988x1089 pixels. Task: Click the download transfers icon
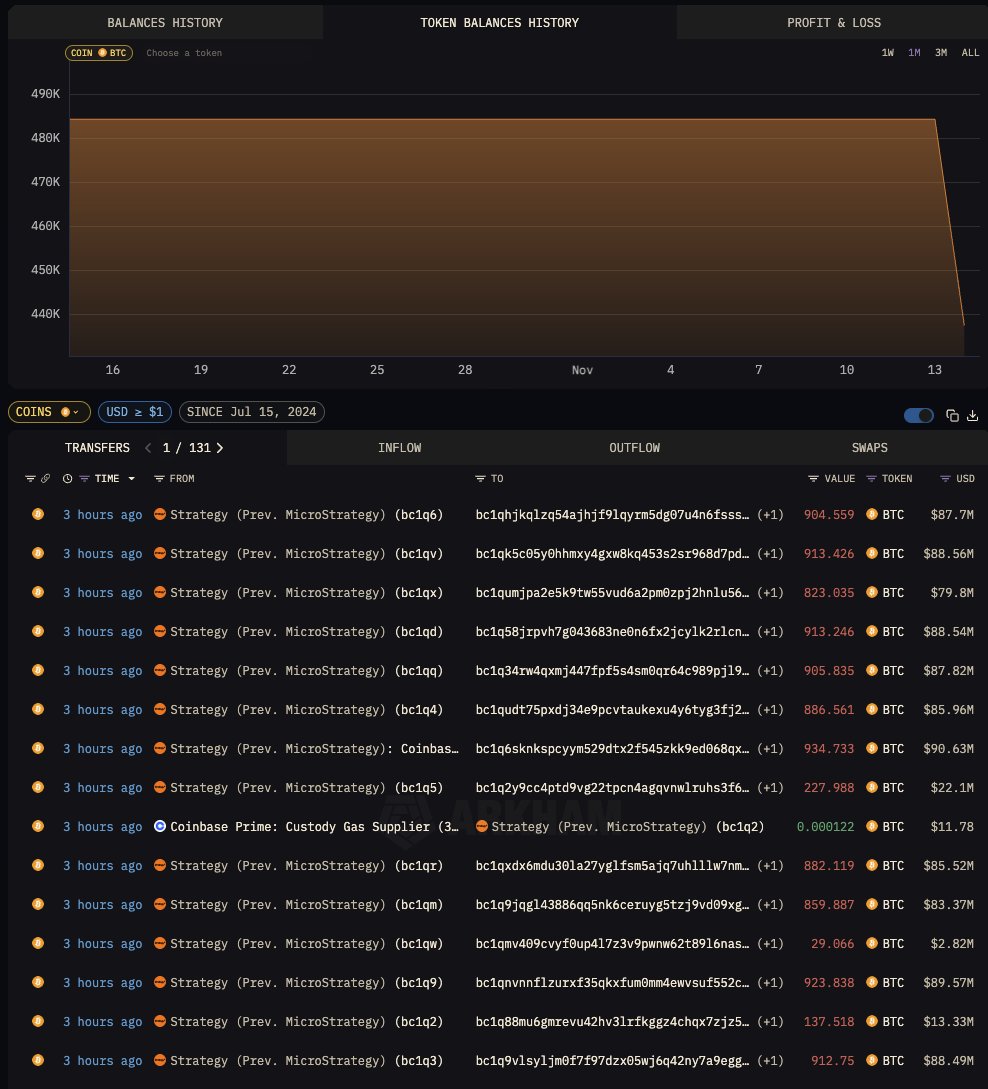[972, 415]
